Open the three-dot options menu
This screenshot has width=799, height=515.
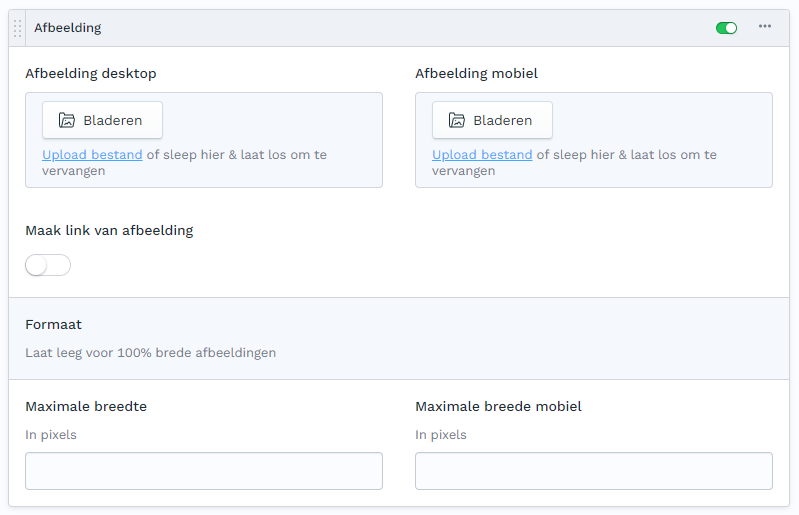point(765,27)
